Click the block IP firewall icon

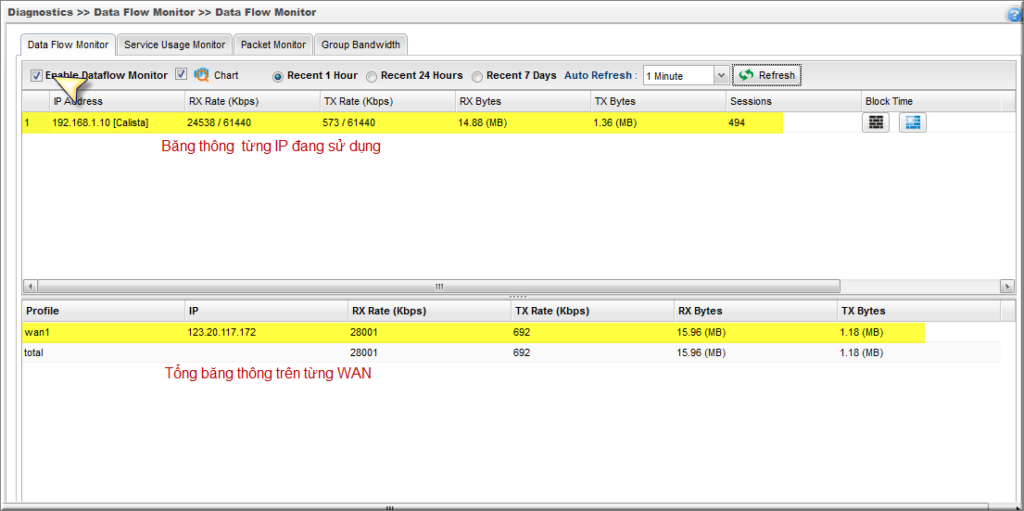pyautogui.click(x=876, y=122)
